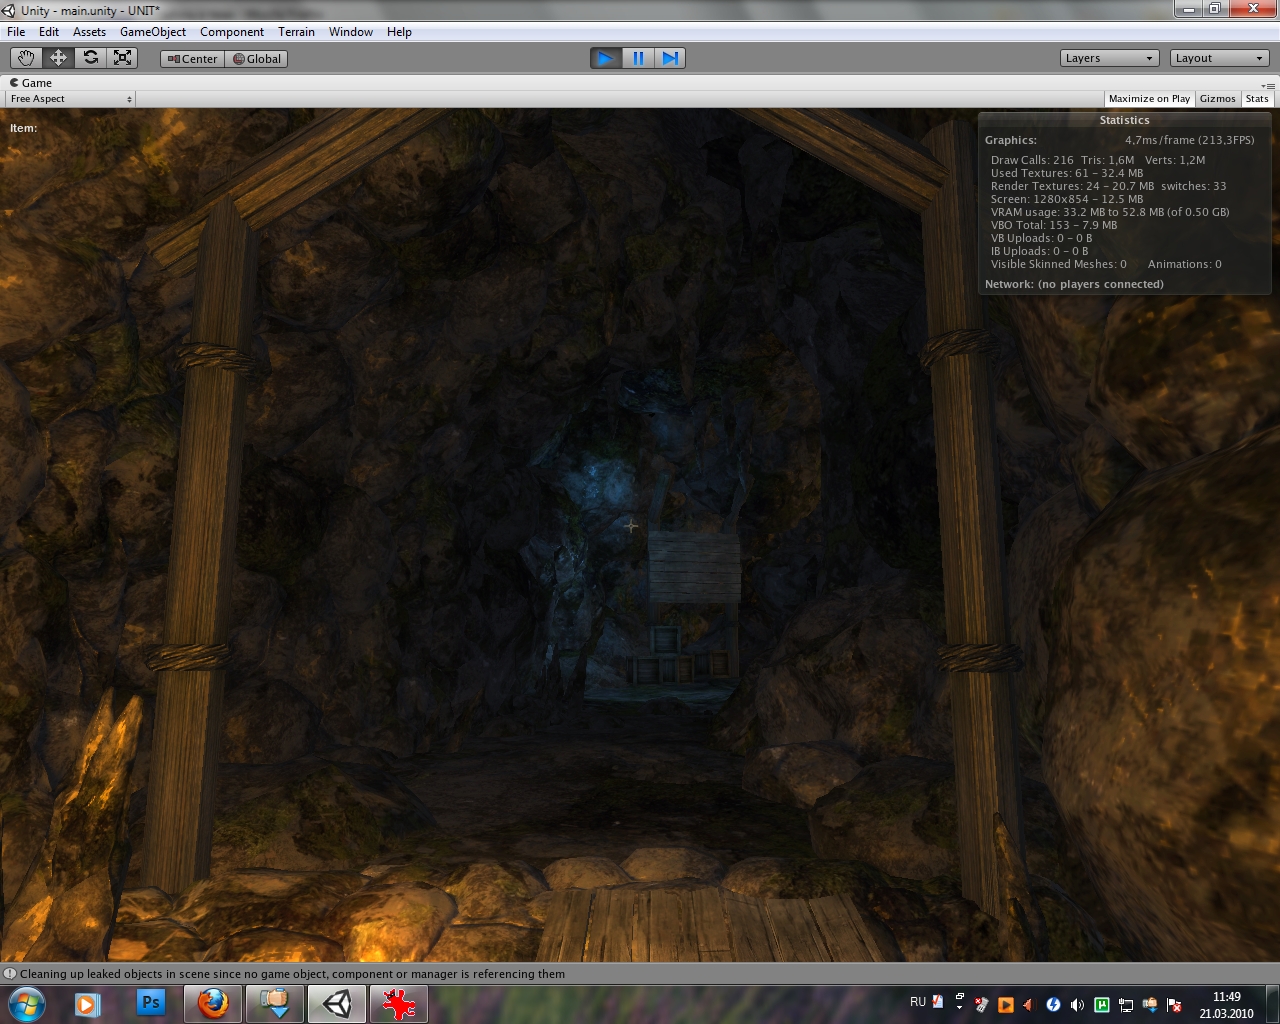Select the Hand tool in toolbar
This screenshot has height=1024, width=1280.
[x=26, y=58]
